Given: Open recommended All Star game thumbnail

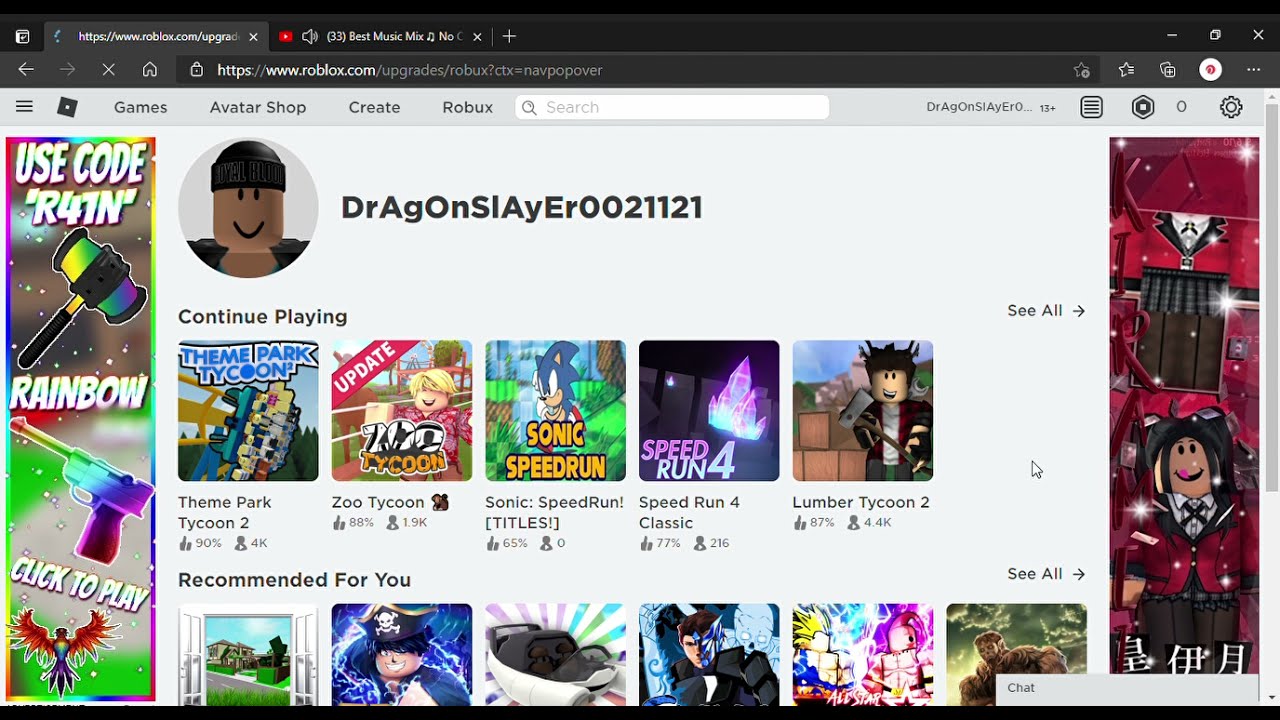Looking at the screenshot, I should [863, 654].
